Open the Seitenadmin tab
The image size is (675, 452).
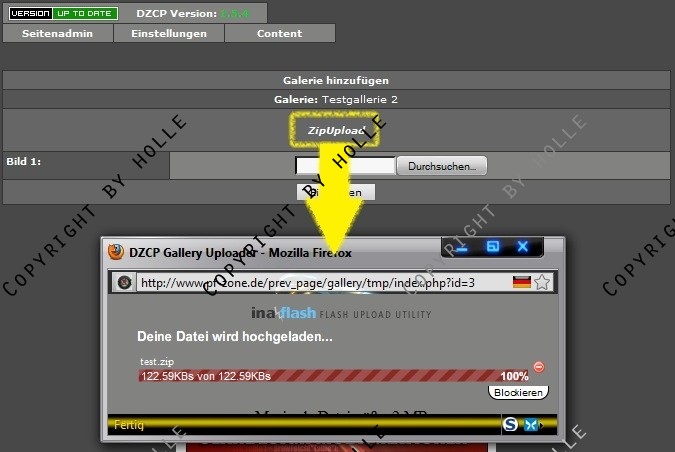pyautogui.click(x=58, y=33)
